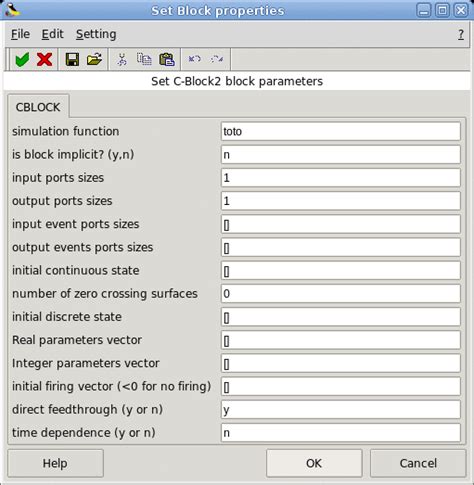The width and height of the screenshot is (474, 485).
Task: Click the simulation function field containing toto
Action: (x=341, y=131)
